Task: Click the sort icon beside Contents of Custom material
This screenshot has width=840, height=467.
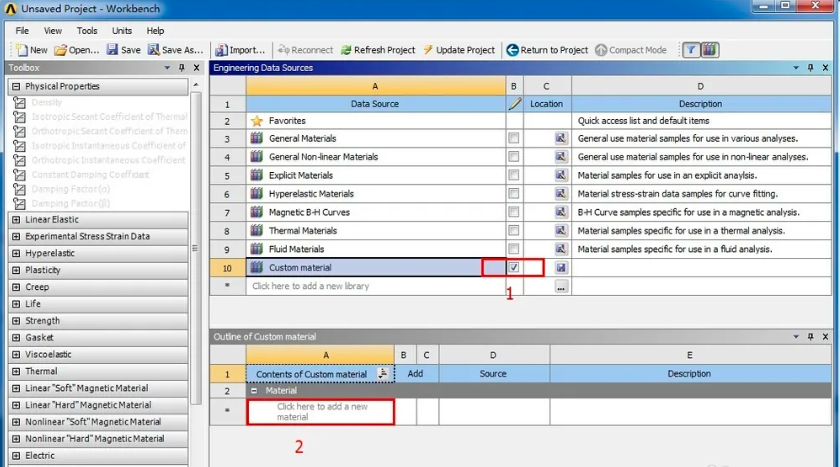Action: pos(382,374)
